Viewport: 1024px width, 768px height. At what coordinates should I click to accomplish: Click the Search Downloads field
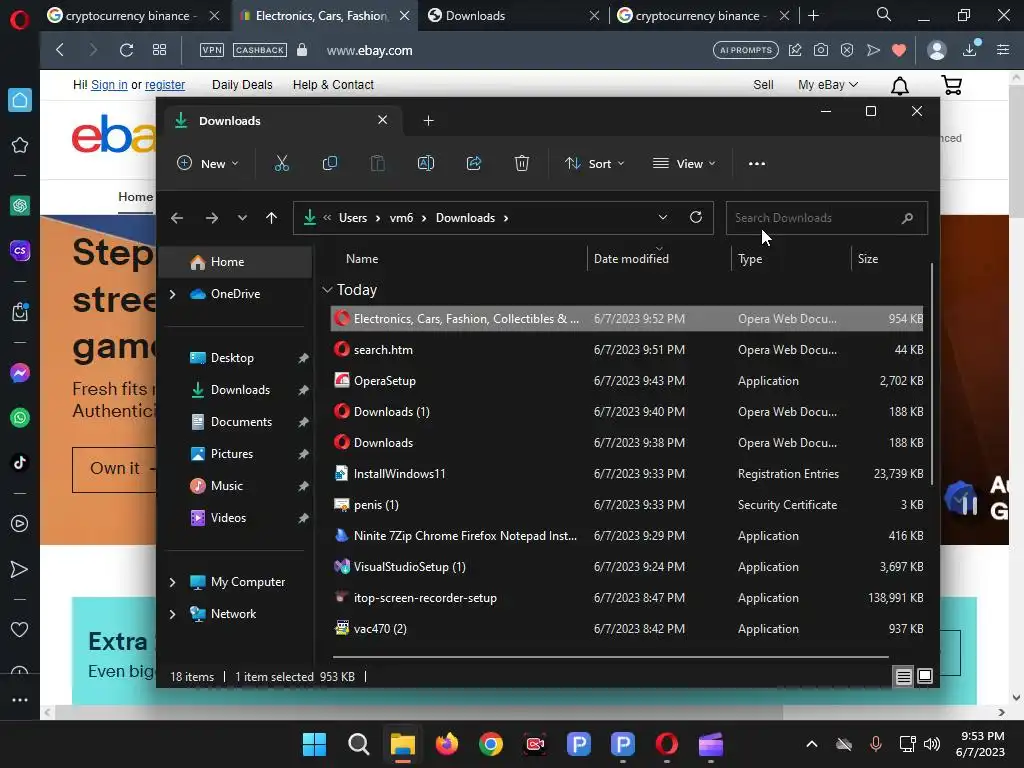(x=826, y=217)
